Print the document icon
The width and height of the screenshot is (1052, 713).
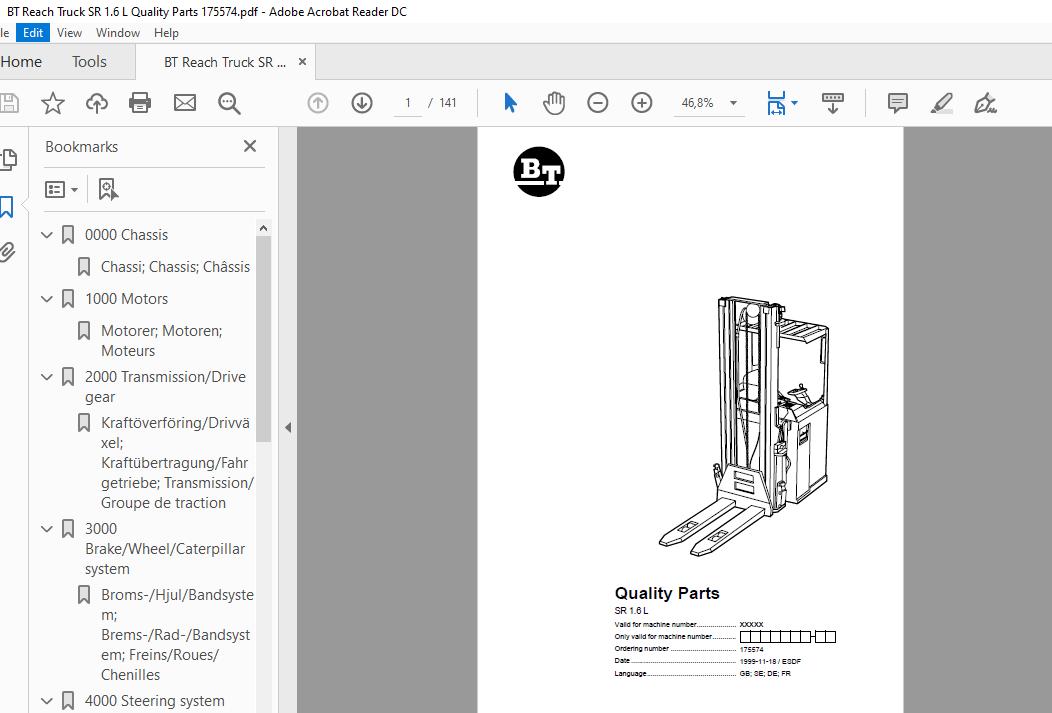tap(140, 103)
